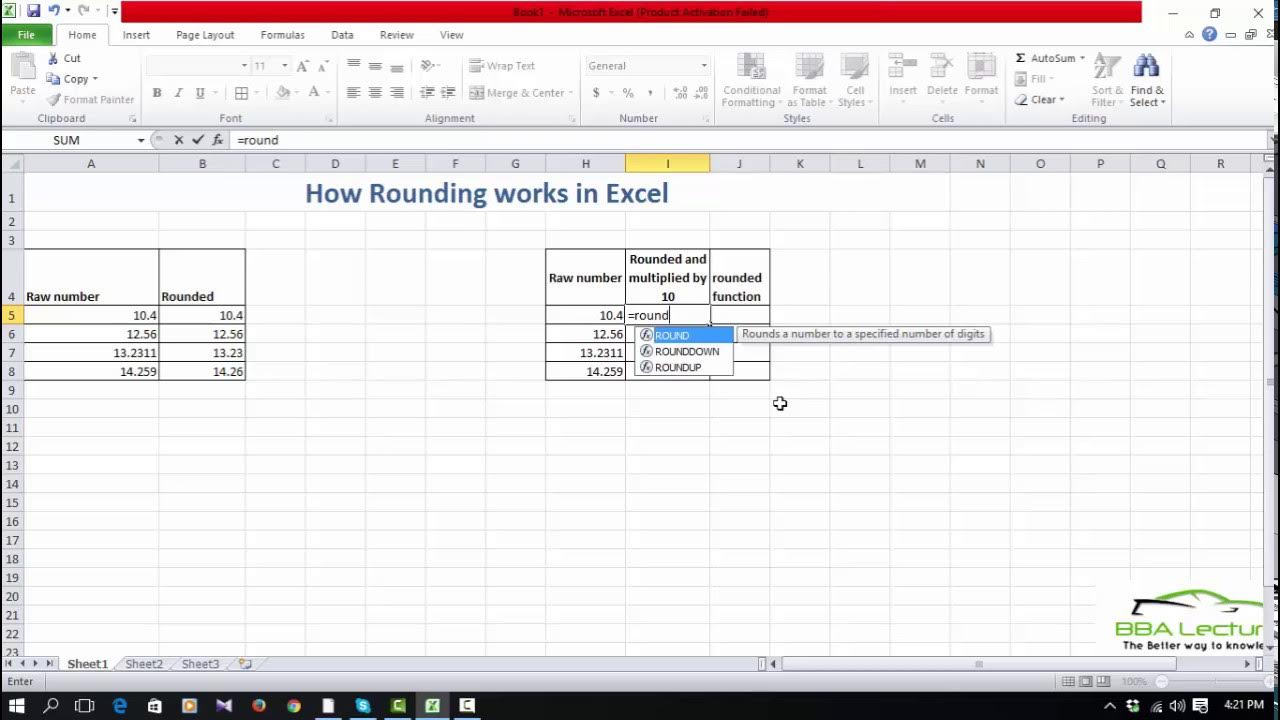This screenshot has width=1280, height=720.
Task: Choose ROUNDUP in the function suggestions
Action: point(685,367)
